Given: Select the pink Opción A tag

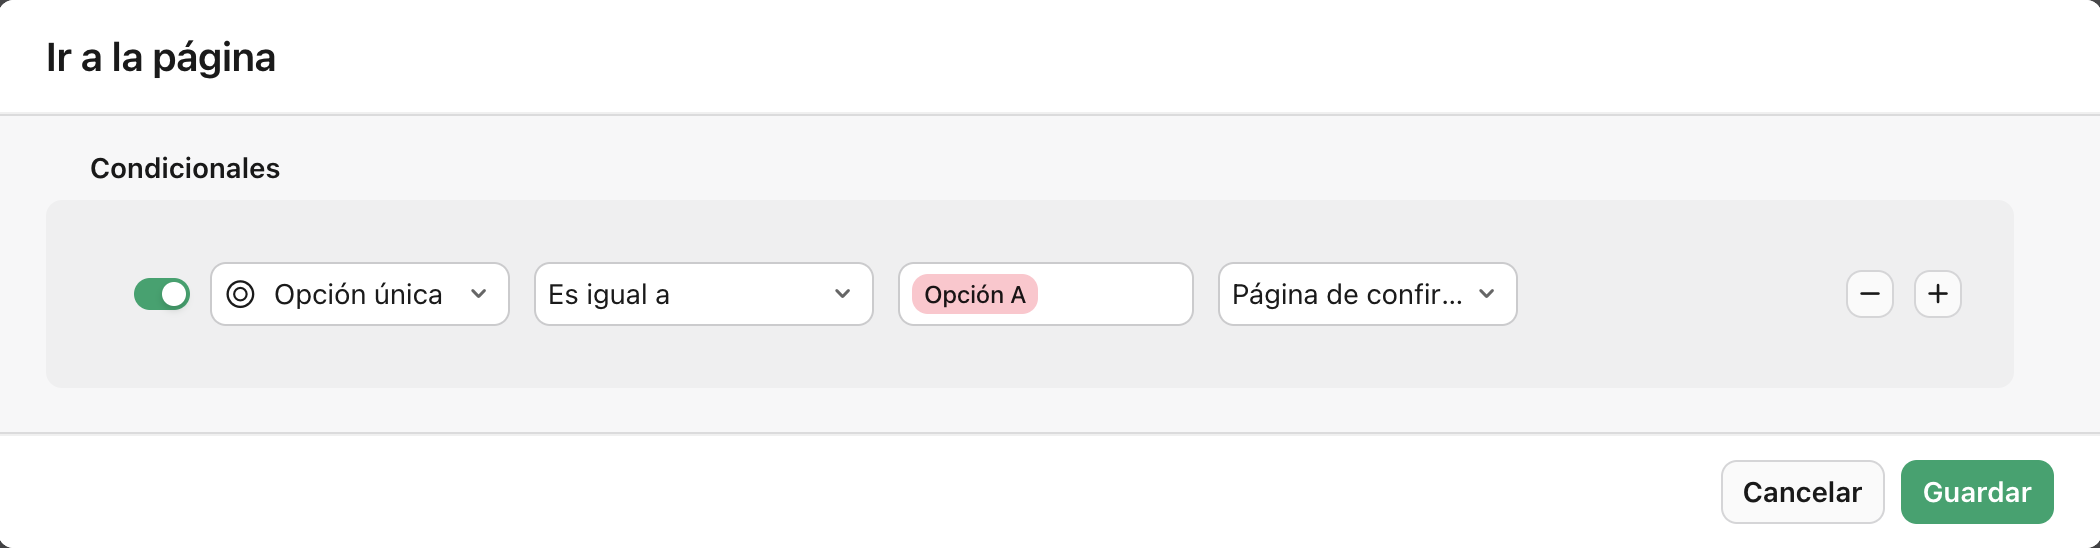Looking at the screenshot, I should [x=974, y=294].
